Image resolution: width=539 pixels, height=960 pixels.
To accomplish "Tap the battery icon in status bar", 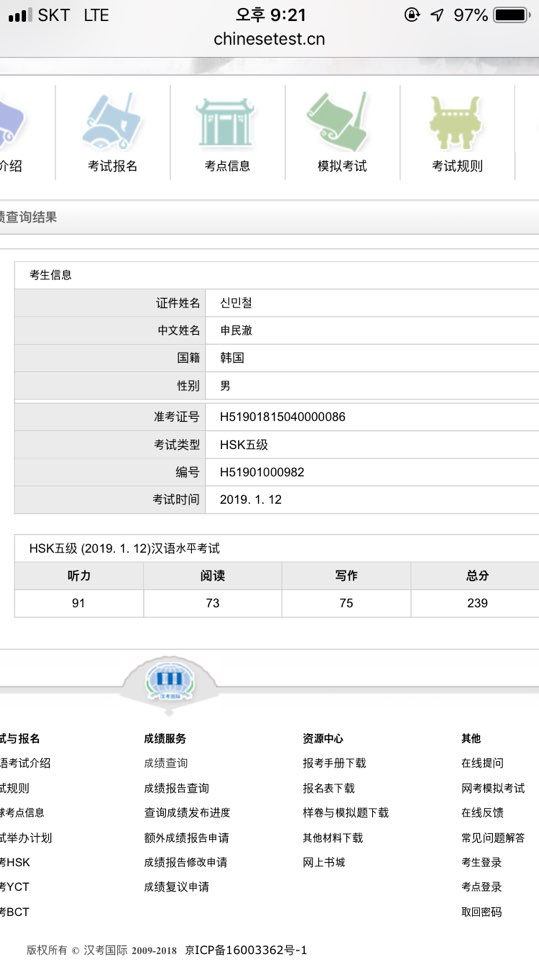I will [511, 15].
